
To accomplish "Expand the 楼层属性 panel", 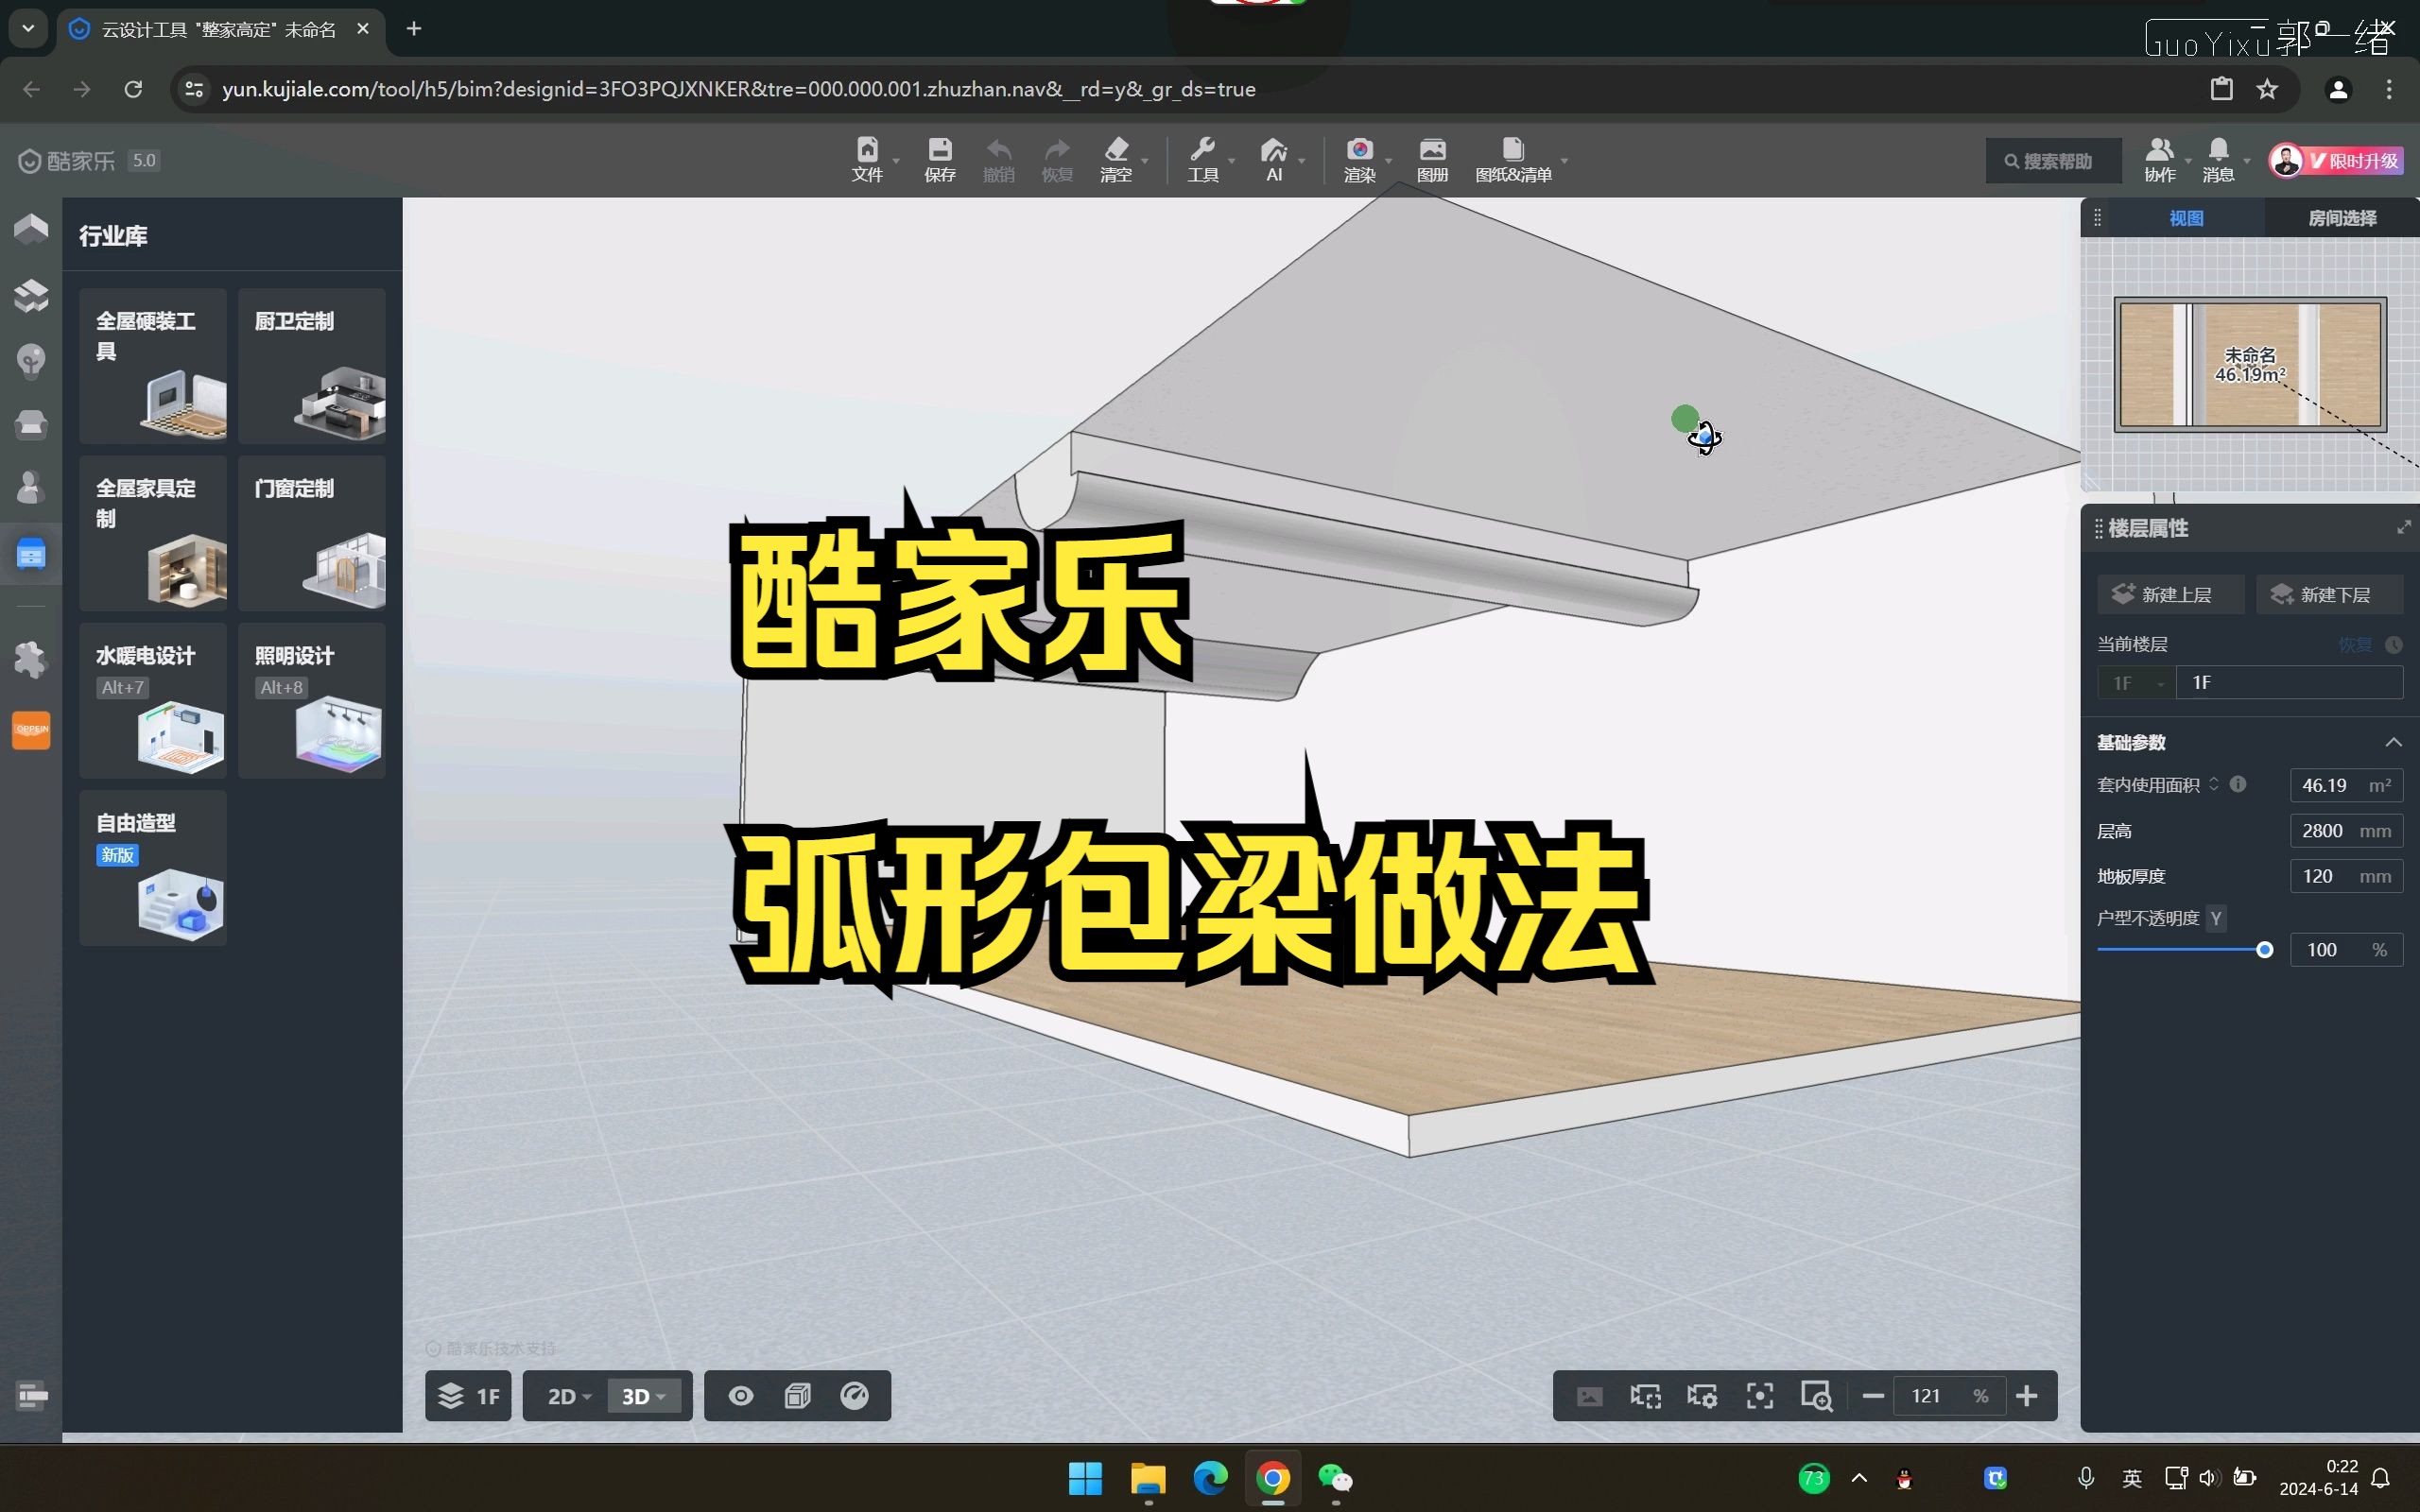I will click(2404, 527).
